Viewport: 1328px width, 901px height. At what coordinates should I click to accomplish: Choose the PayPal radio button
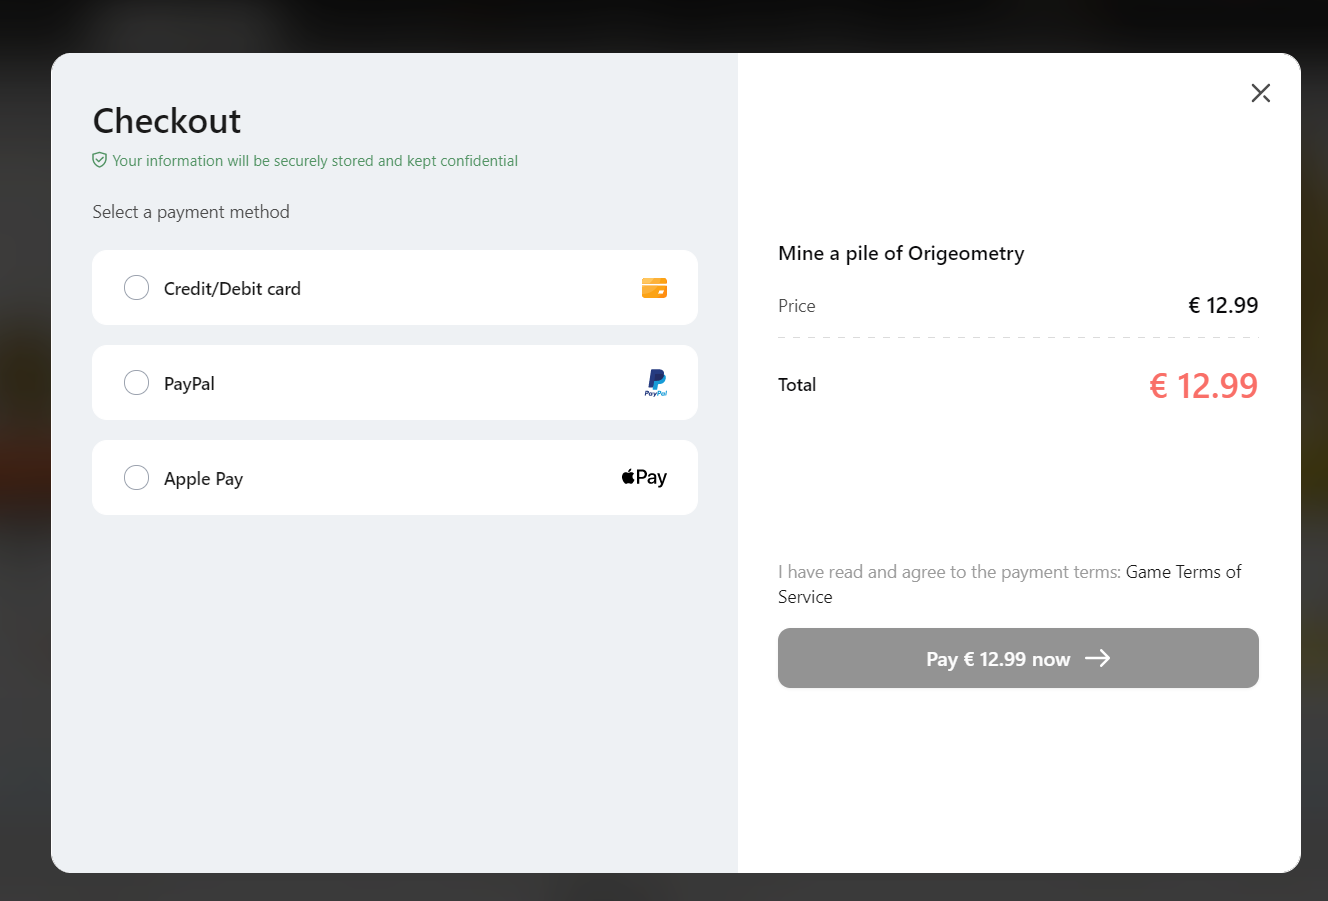(136, 383)
